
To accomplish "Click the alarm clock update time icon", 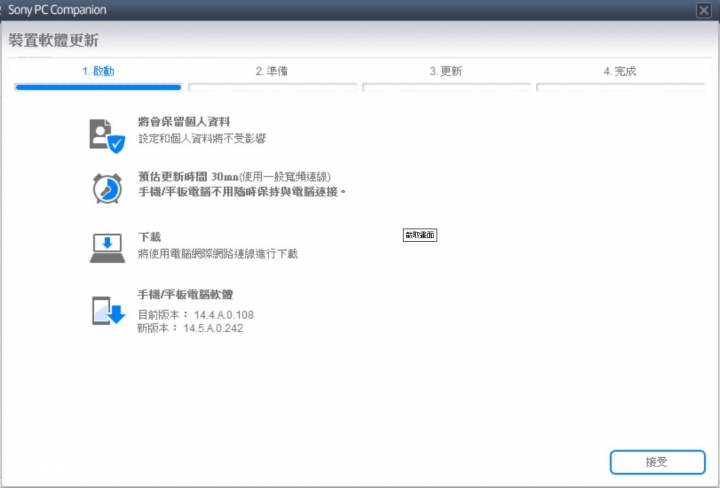I will [x=107, y=188].
